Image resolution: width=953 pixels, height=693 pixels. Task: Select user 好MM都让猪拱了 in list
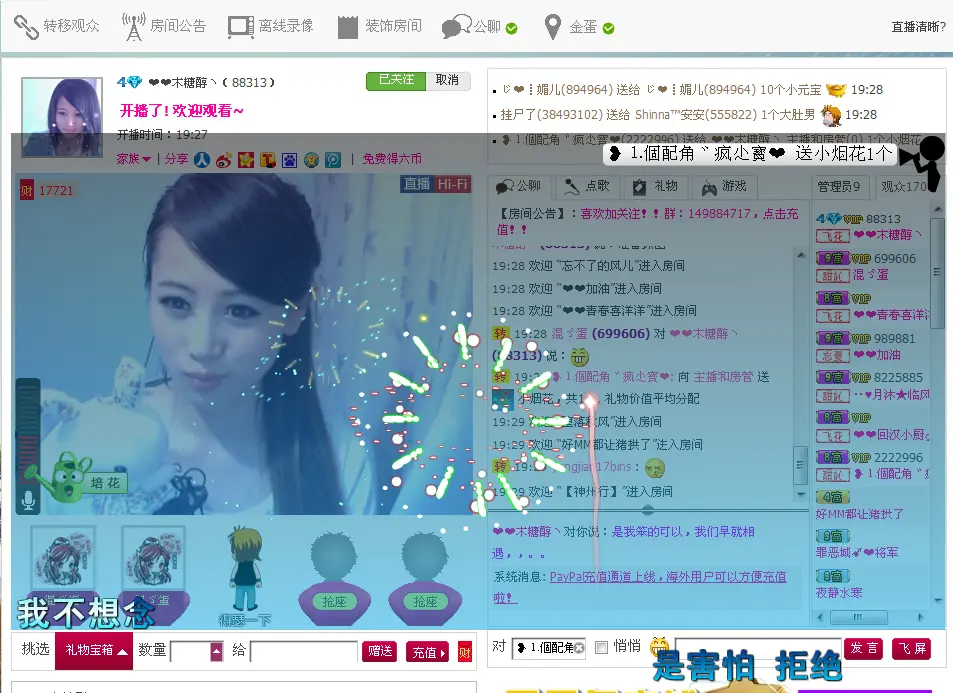coord(860,506)
